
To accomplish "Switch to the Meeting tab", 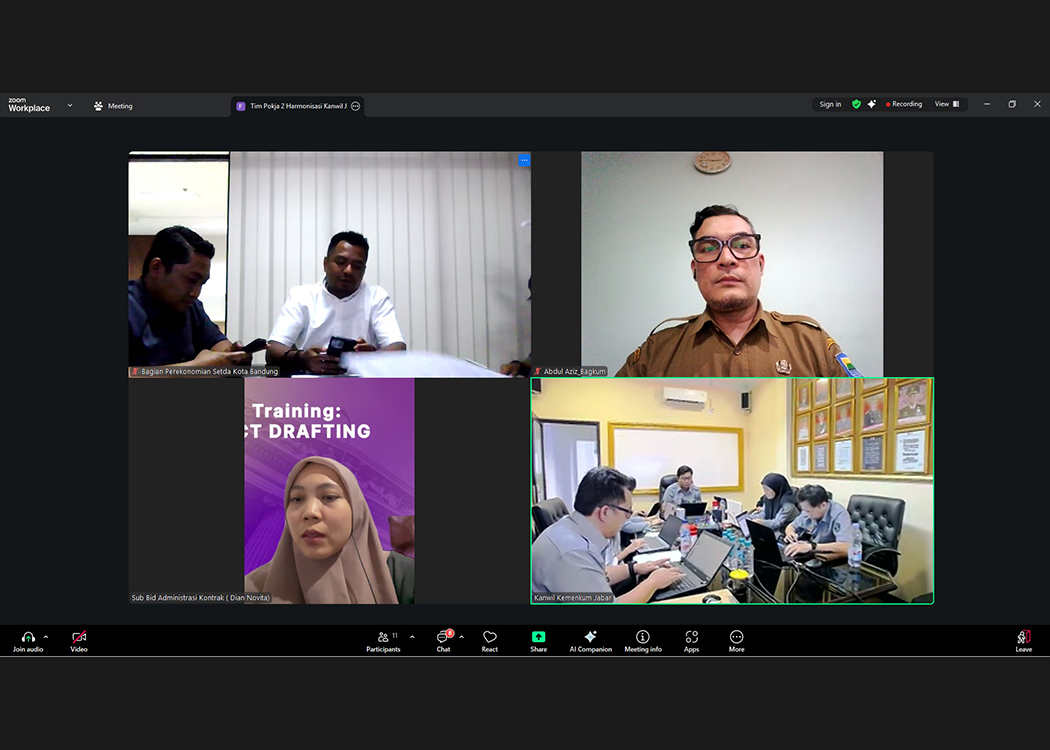I will tap(113, 106).
